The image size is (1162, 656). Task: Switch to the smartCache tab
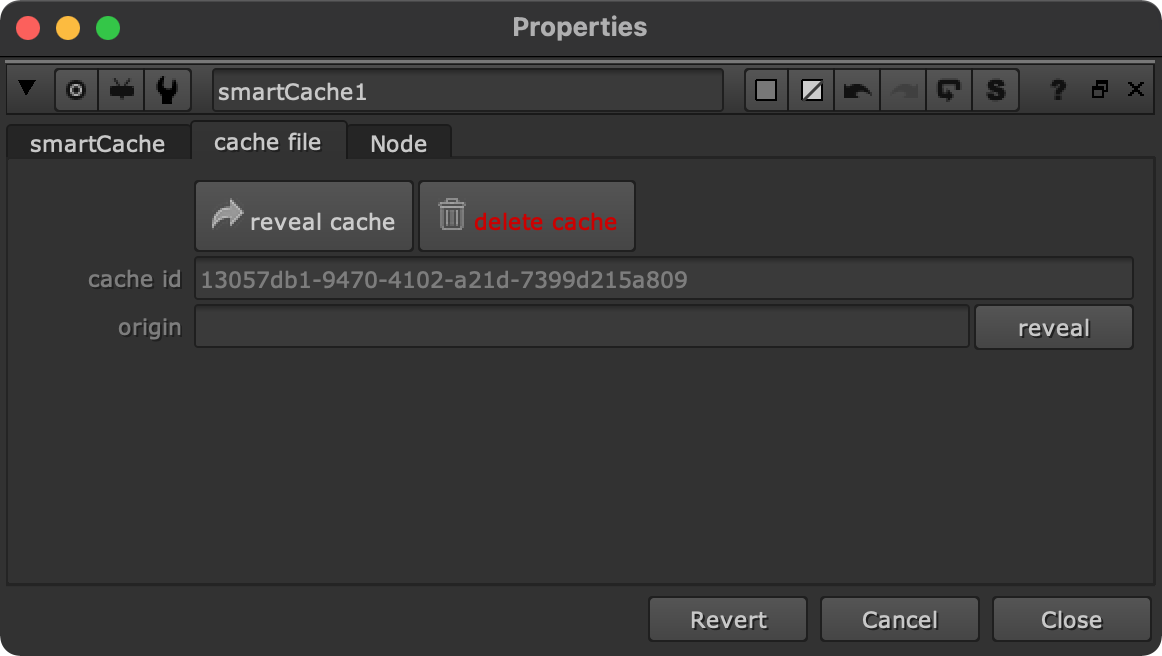(x=97, y=143)
